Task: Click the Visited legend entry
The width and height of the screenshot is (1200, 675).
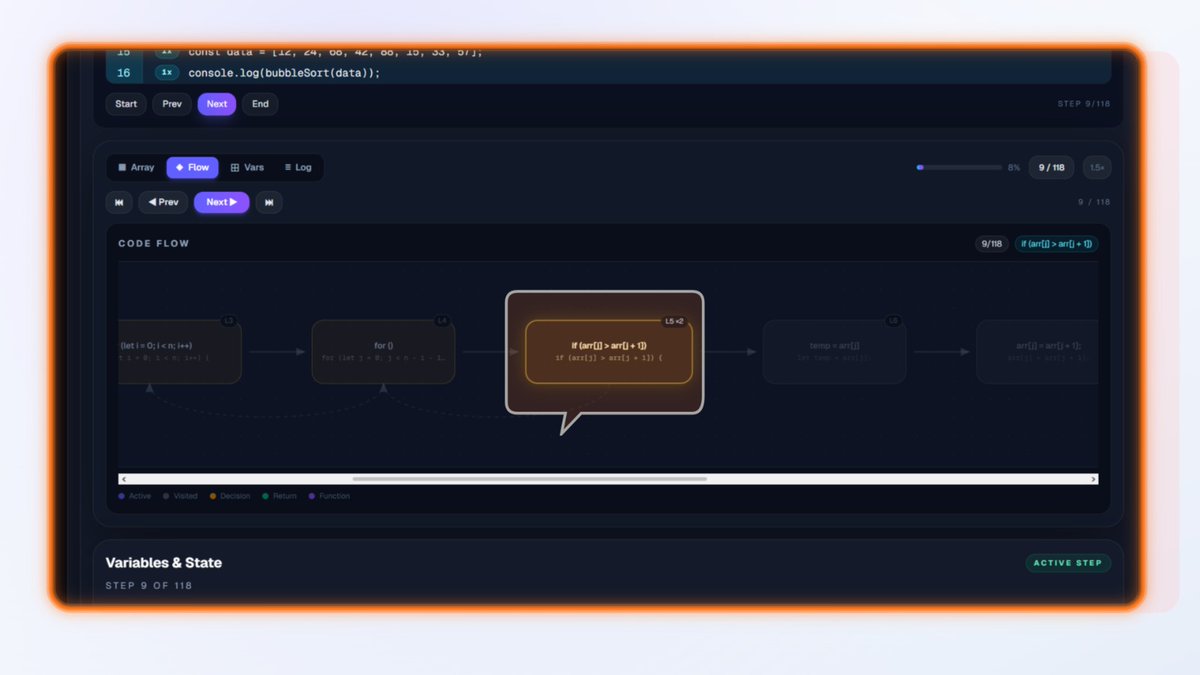Action: [180, 496]
